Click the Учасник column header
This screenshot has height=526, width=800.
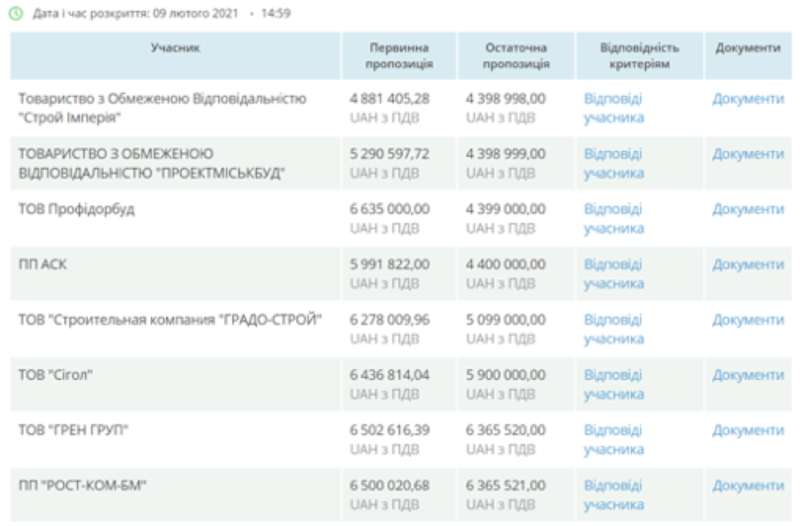click(x=176, y=48)
